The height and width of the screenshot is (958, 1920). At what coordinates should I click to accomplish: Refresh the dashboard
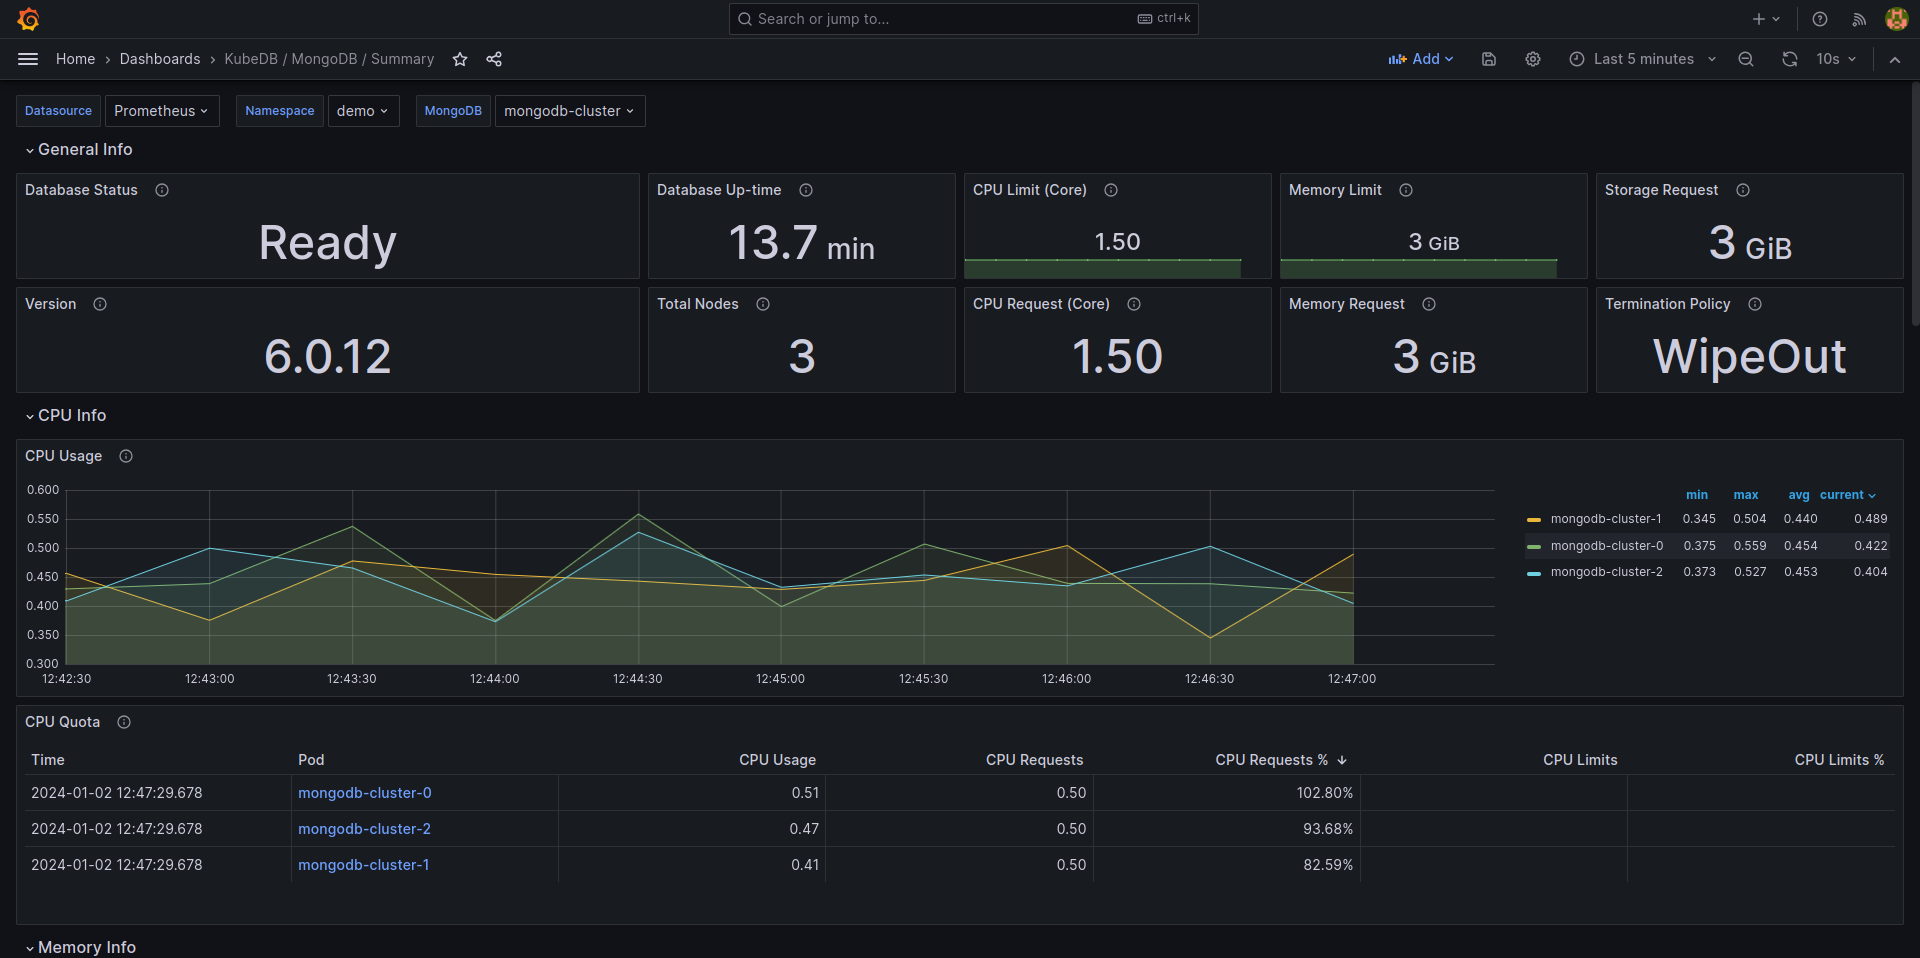pyautogui.click(x=1789, y=59)
